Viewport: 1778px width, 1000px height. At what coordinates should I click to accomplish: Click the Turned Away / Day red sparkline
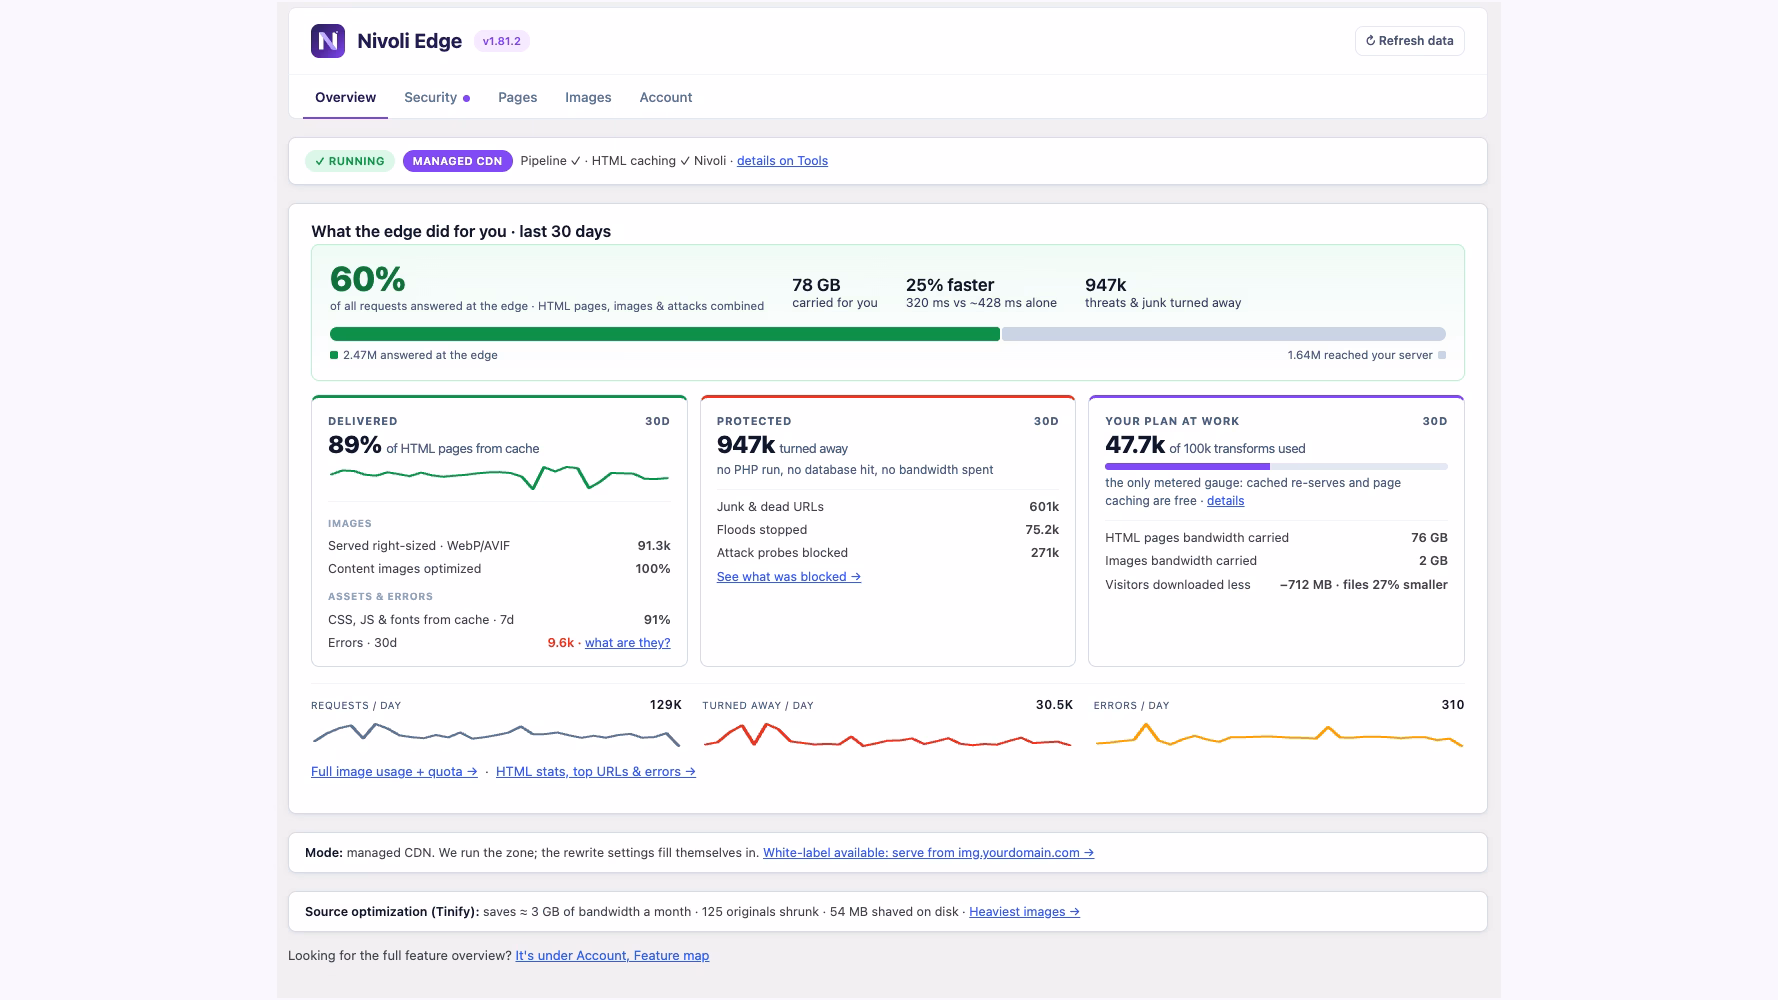[x=887, y=735]
